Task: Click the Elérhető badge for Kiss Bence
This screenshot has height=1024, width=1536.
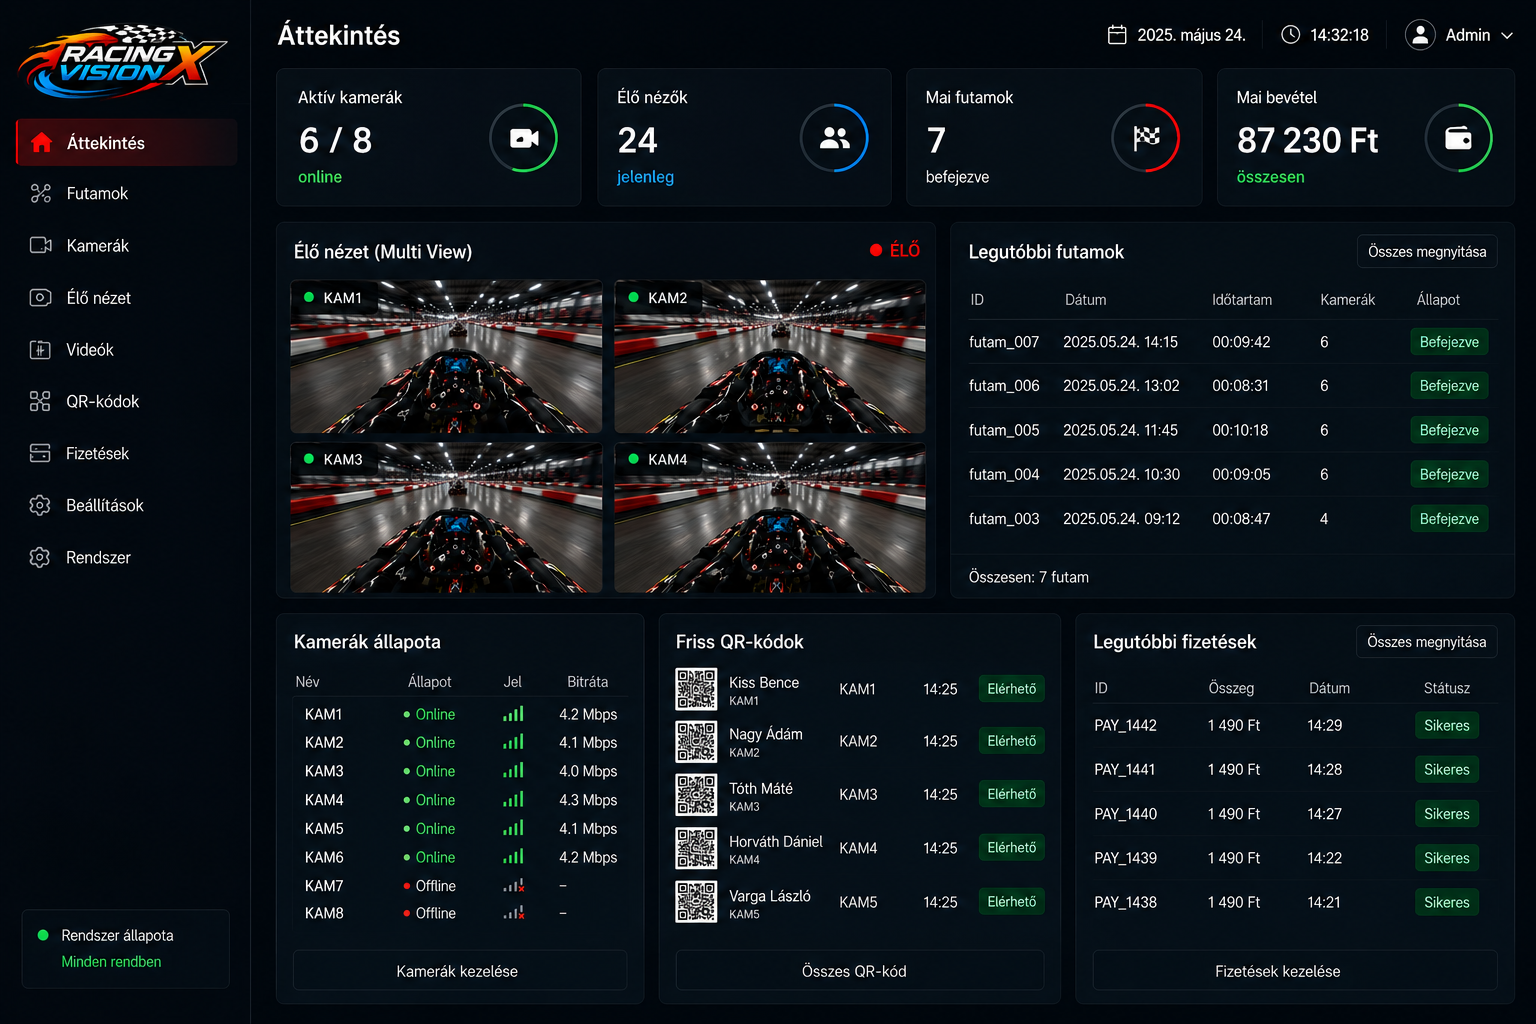Action: coord(1011,689)
